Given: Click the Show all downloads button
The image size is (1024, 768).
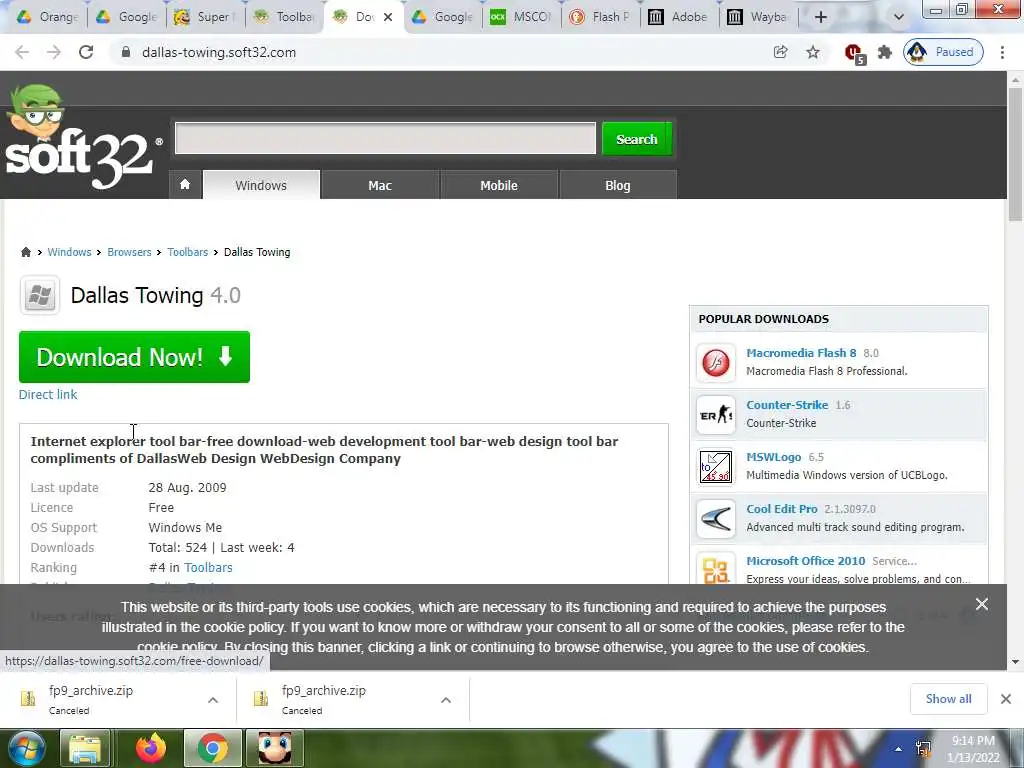Looking at the screenshot, I should [948, 699].
